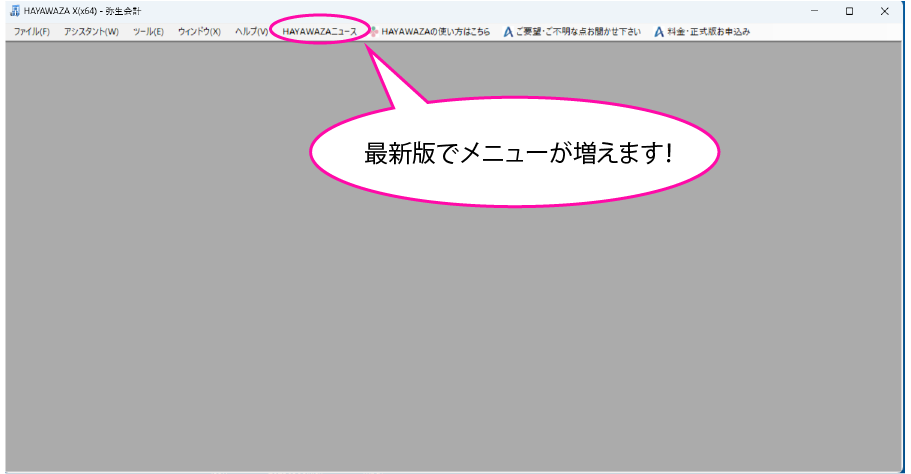Open the ウィンドウ(X) menu
Viewport: 911px width, 474px height.
(199, 32)
